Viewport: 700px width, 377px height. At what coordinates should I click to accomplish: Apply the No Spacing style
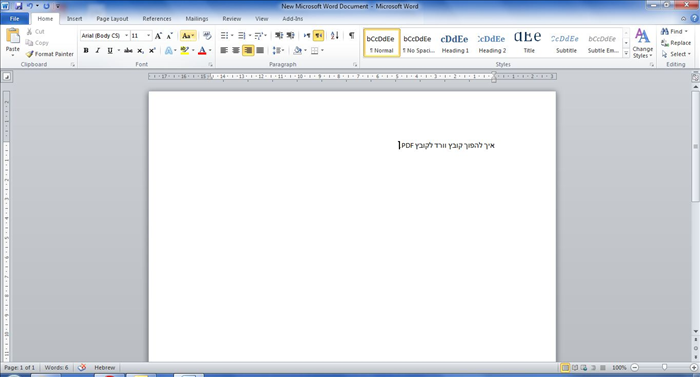[x=418, y=43]
